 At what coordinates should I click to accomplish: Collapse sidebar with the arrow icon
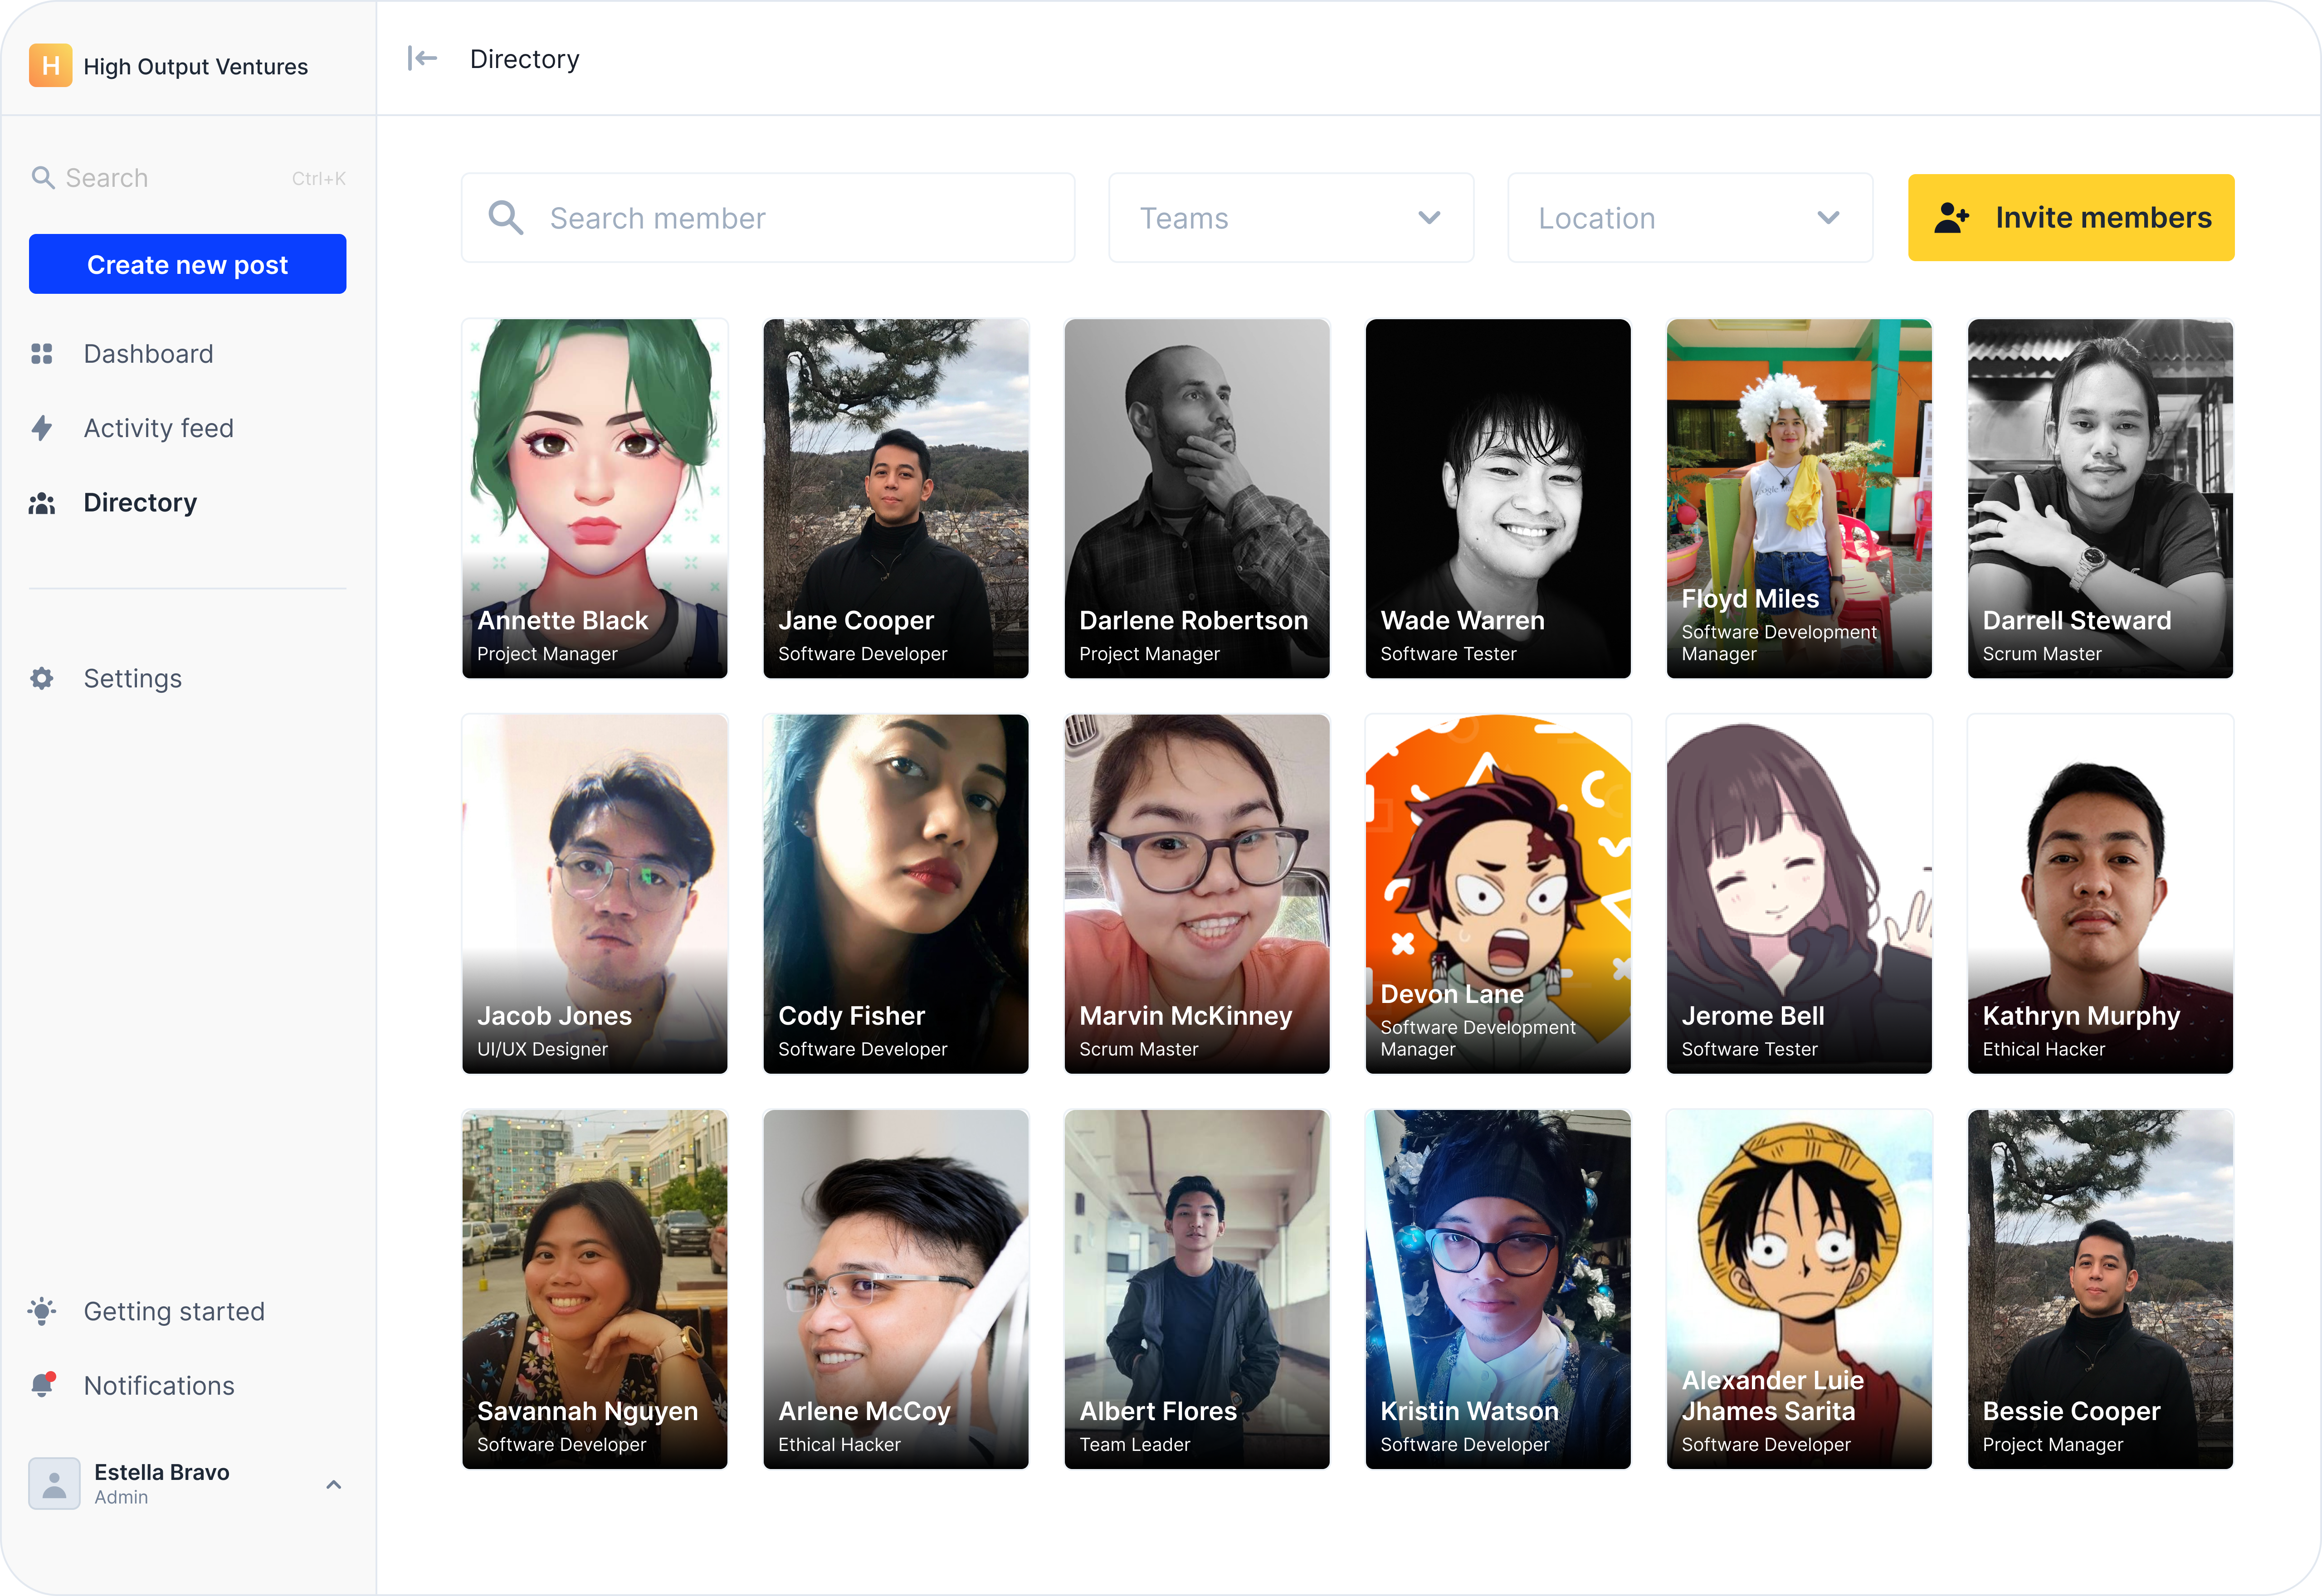coord(422,59)
